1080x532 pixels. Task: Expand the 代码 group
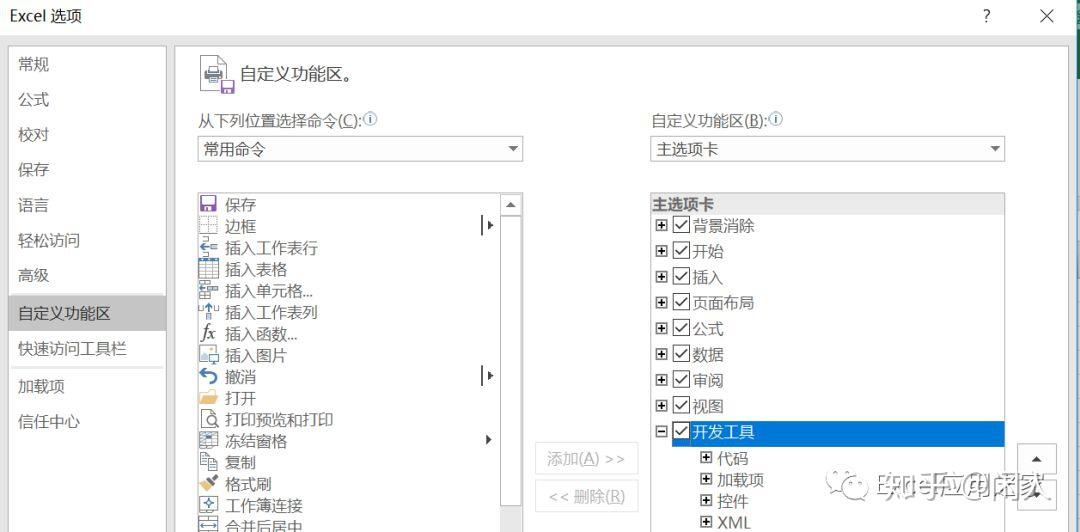(x=705, y=458)
